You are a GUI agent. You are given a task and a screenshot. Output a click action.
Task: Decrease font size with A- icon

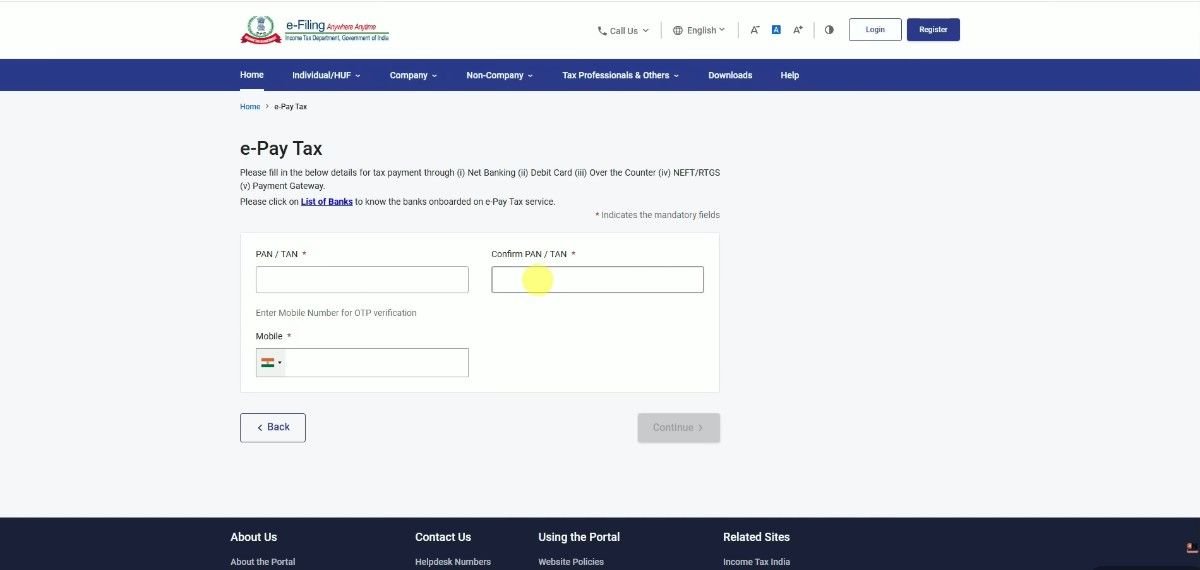click(755, 30)
